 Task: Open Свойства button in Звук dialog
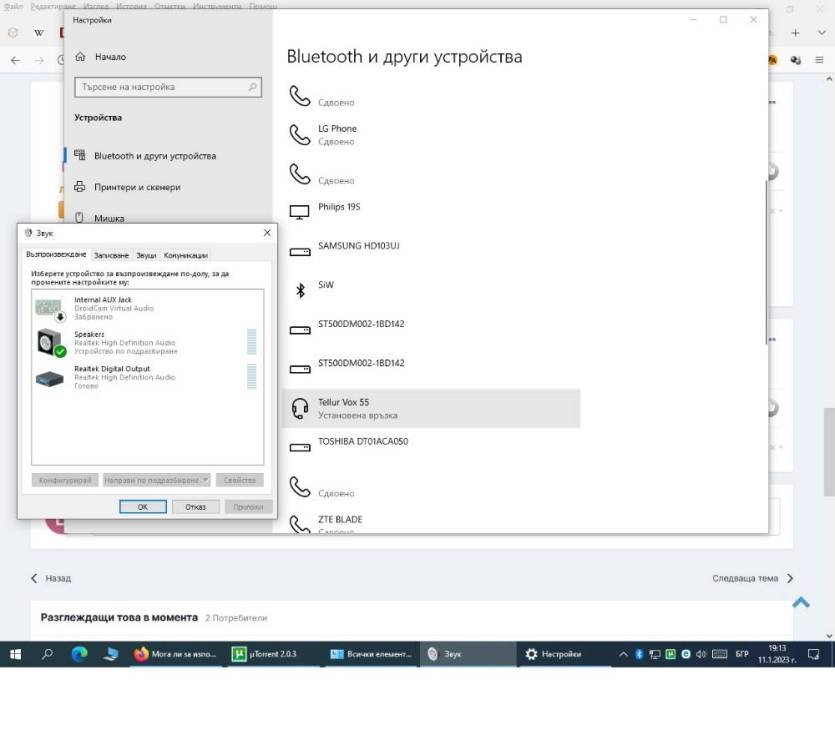click(240, 480)
